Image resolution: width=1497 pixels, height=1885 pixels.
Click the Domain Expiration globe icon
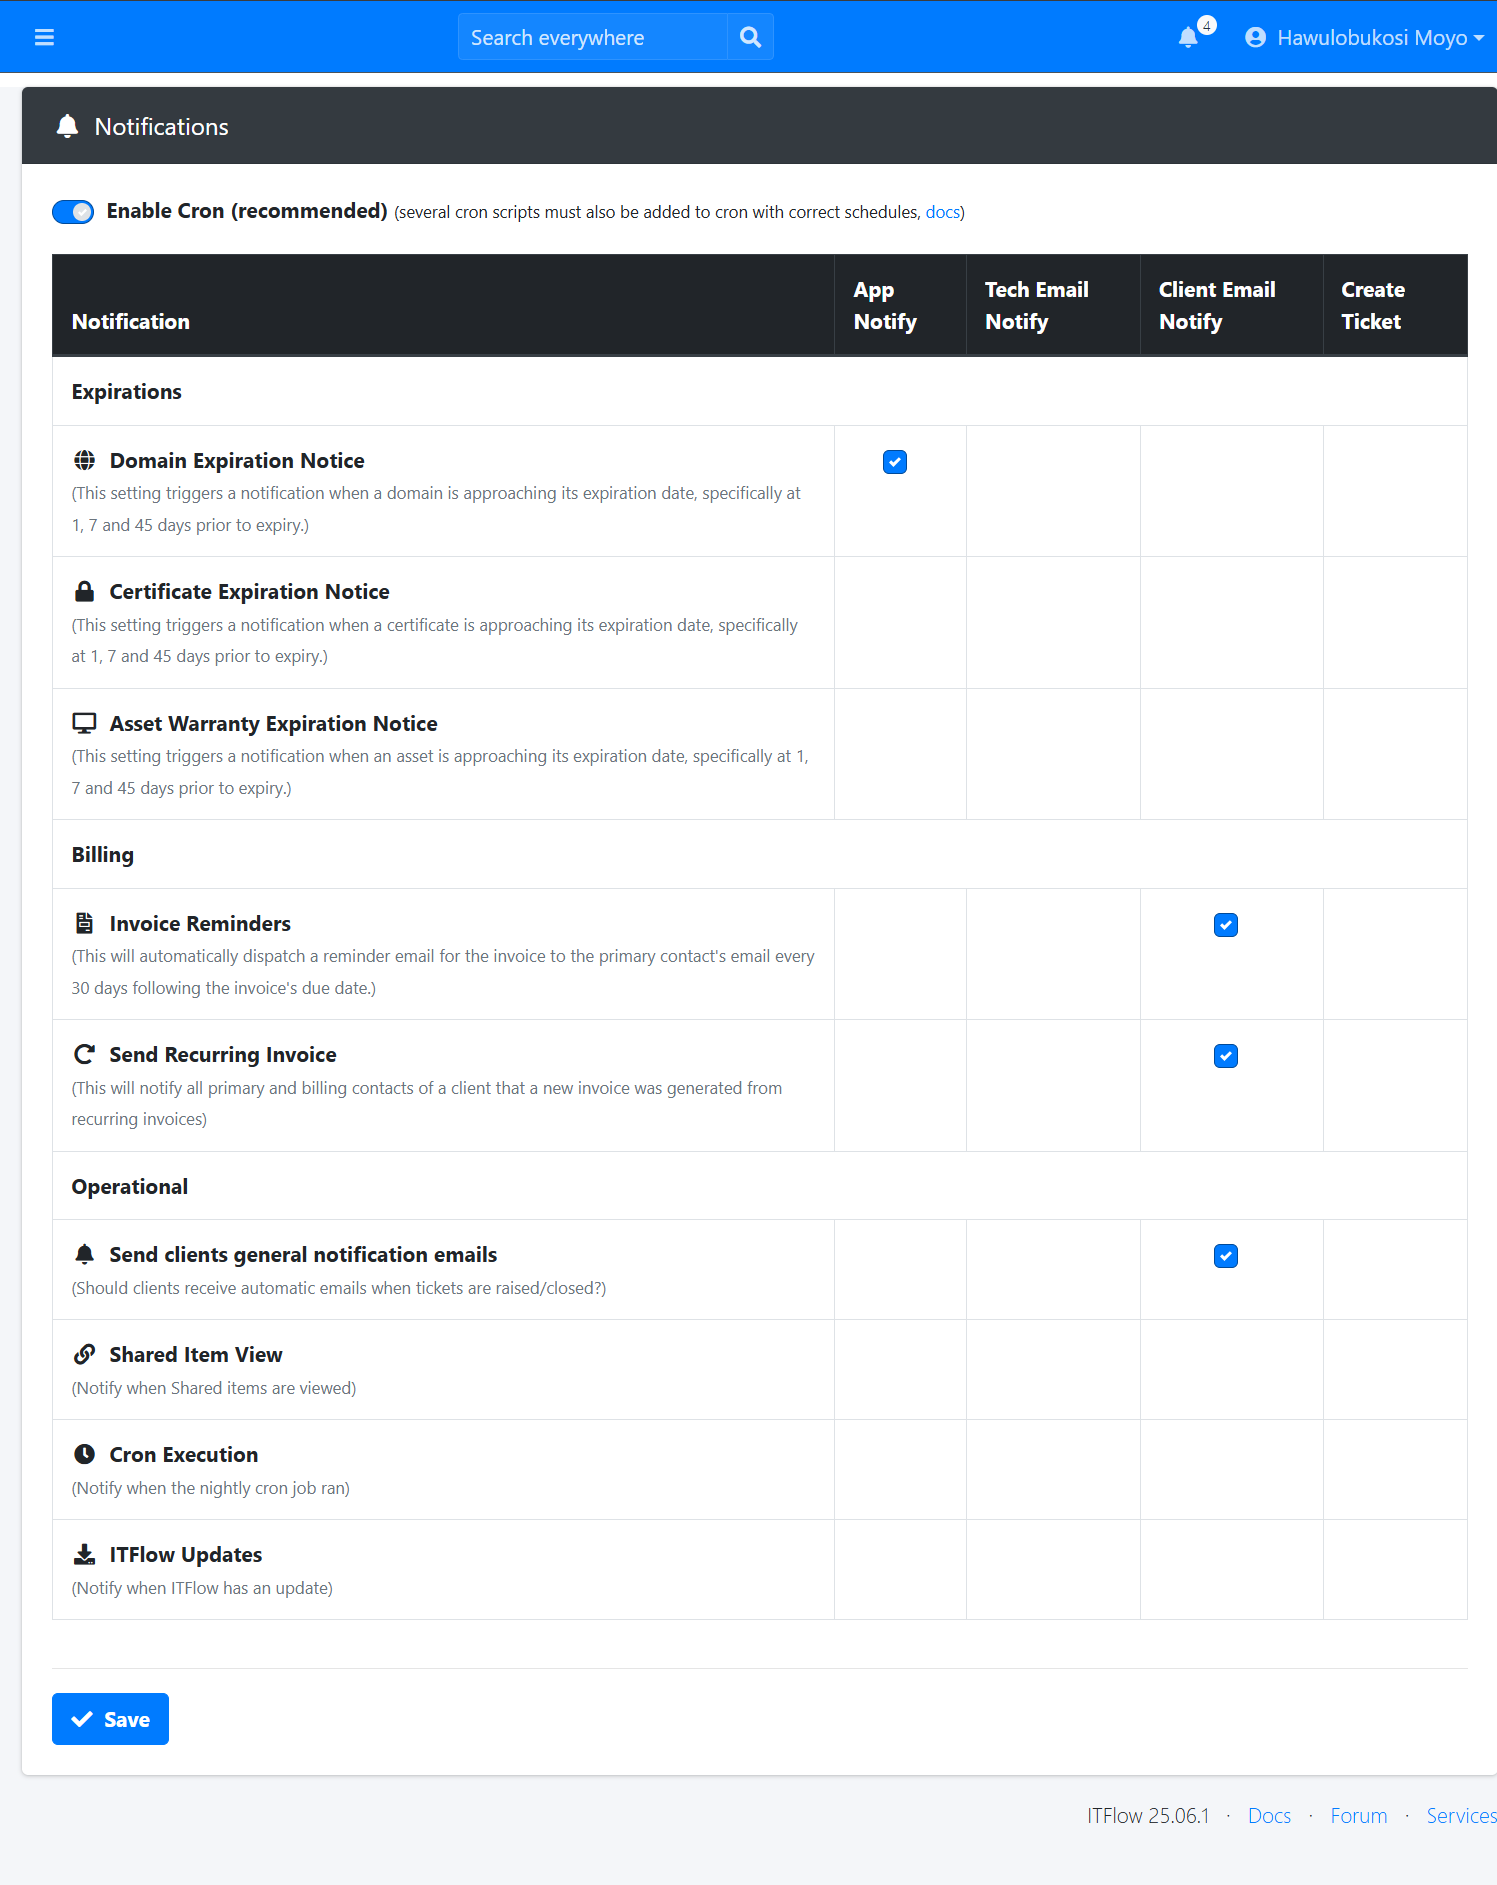click(85, 460)
